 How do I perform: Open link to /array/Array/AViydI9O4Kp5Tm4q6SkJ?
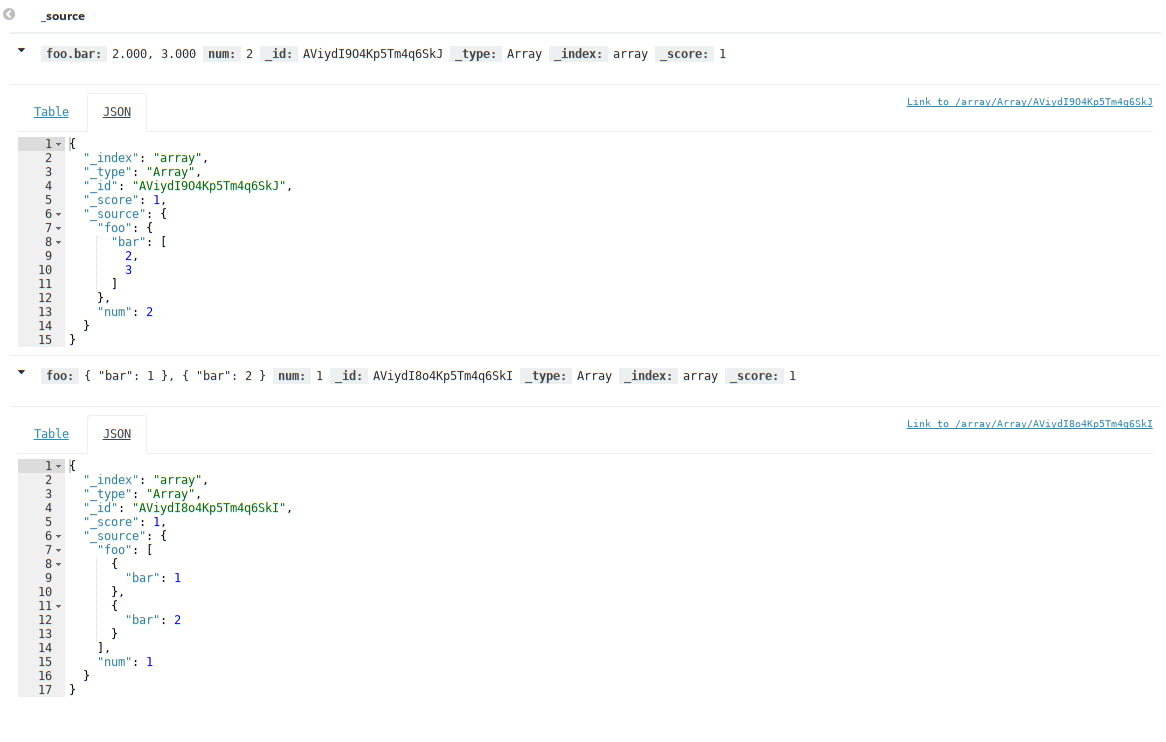1029,102
